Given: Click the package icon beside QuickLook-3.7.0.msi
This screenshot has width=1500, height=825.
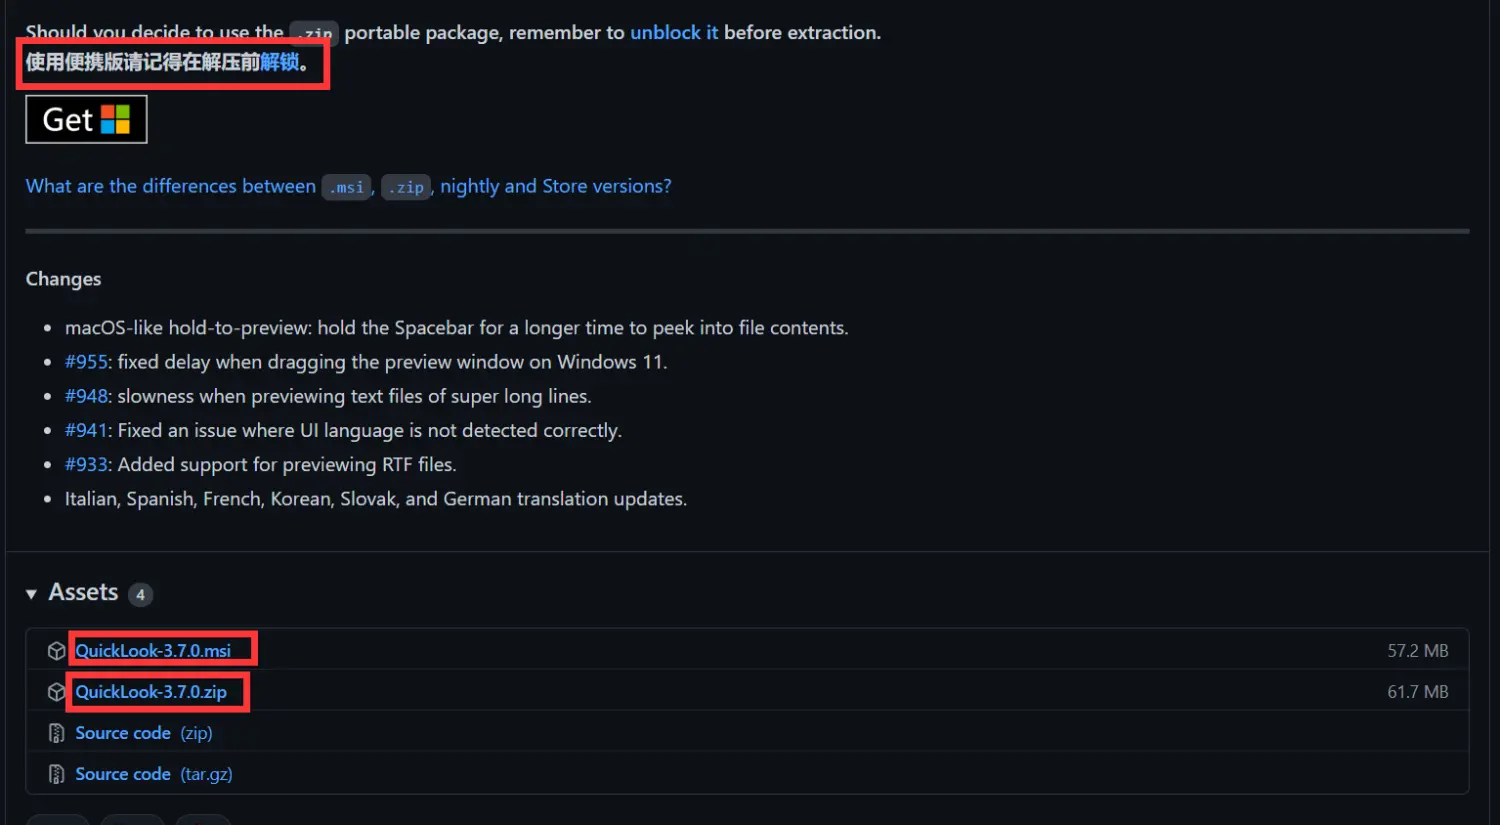Looking at the screenshot, I should tap(56, 651).
